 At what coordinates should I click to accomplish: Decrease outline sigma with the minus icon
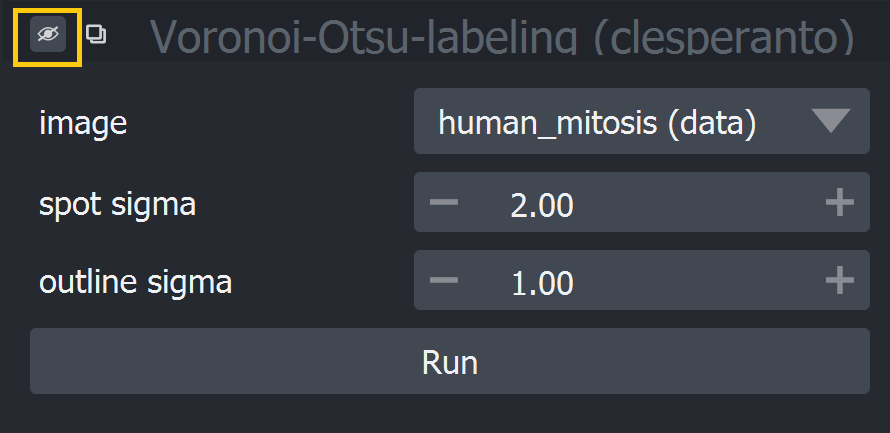point(443,280)
